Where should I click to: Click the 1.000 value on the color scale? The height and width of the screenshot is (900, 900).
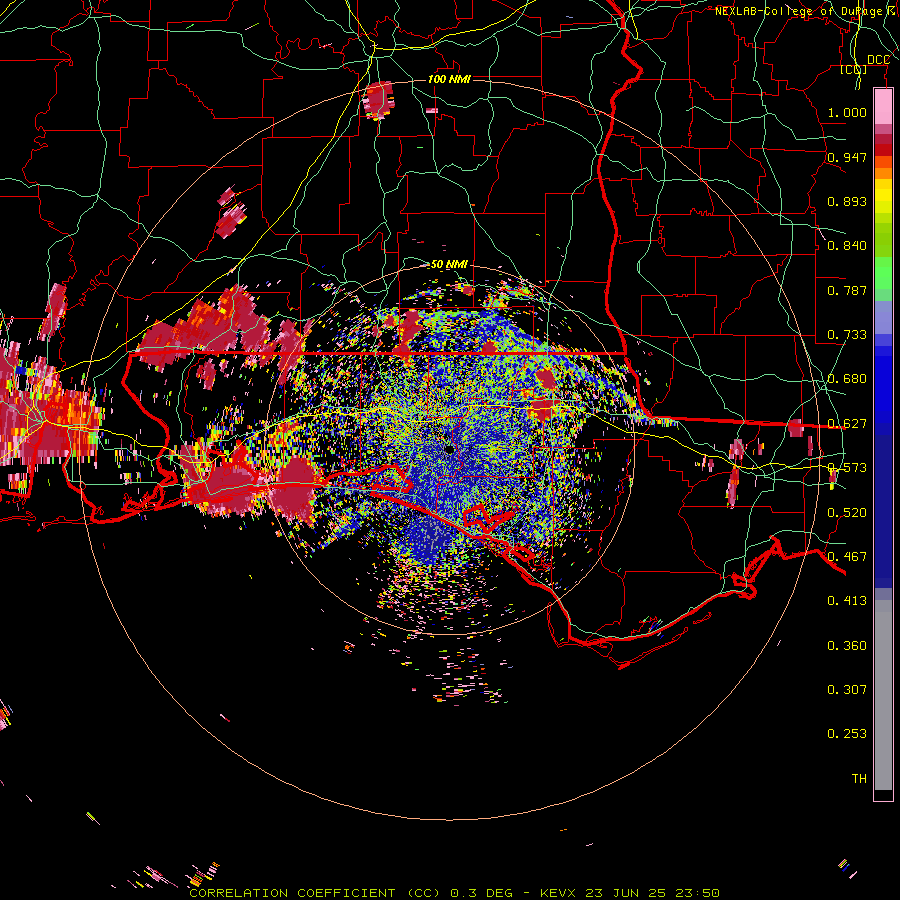click(x=847, y=112)
